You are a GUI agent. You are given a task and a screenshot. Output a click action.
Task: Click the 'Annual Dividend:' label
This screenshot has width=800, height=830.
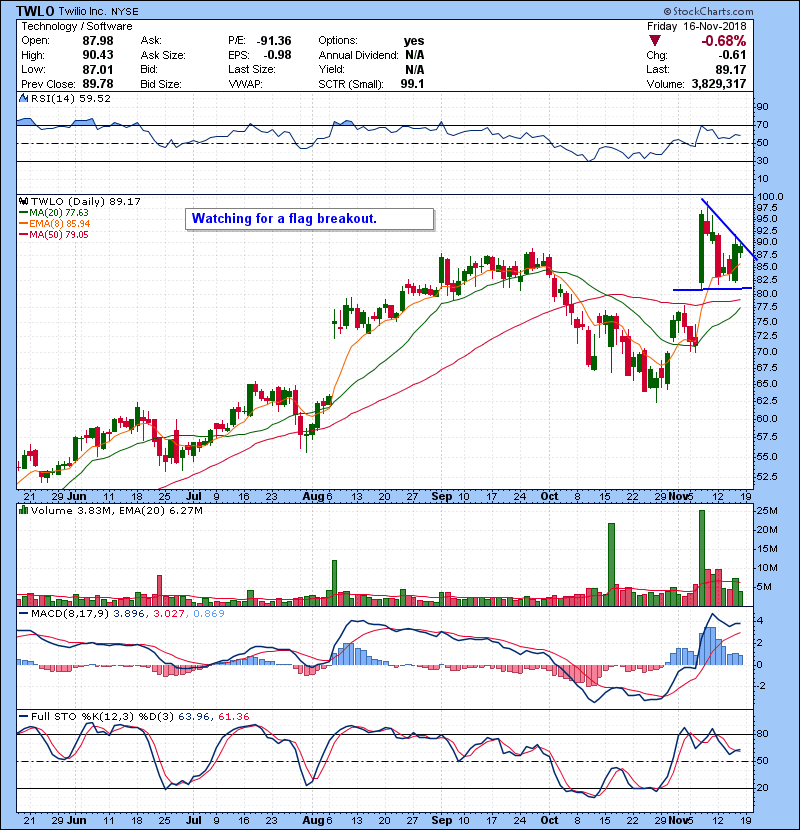click(x=358, y=55)
